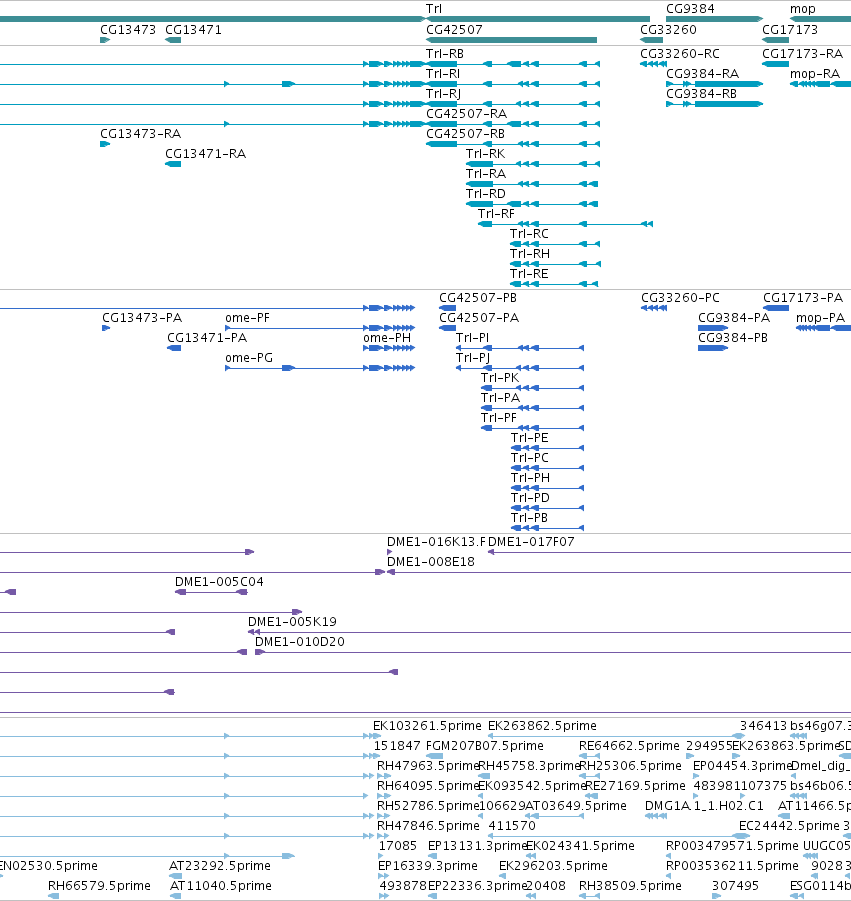This screenshot has height=901, width=851.
Task: Click transcript CG42507-RB label
Action: [x=465, y=133]
